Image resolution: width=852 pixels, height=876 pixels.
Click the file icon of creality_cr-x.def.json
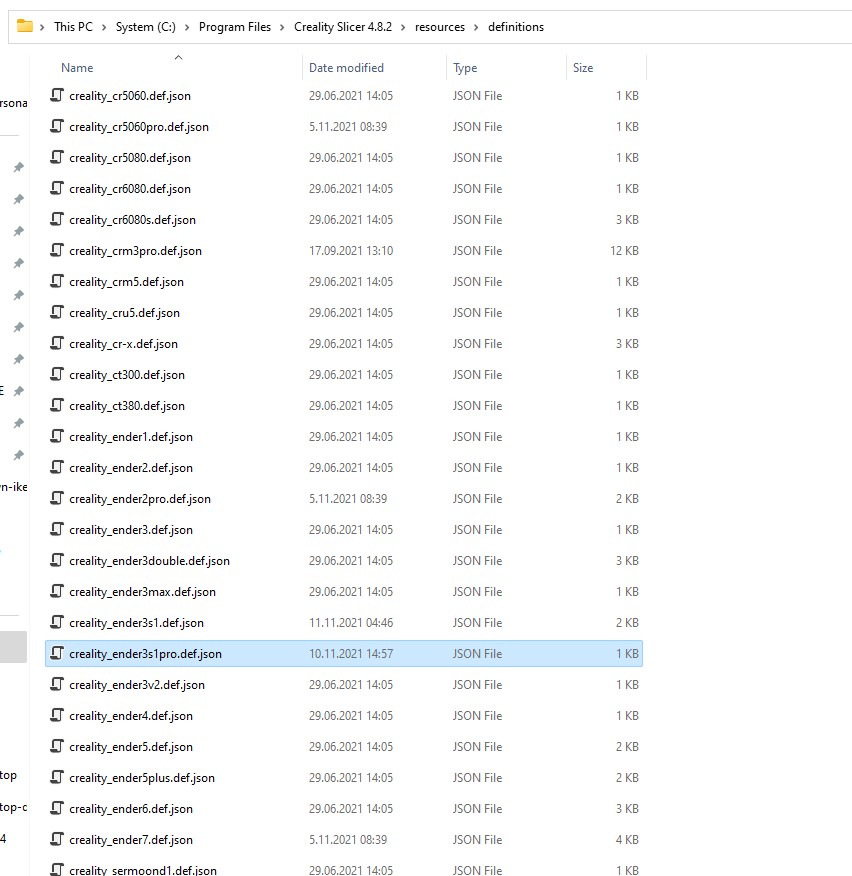coord(57,343)
